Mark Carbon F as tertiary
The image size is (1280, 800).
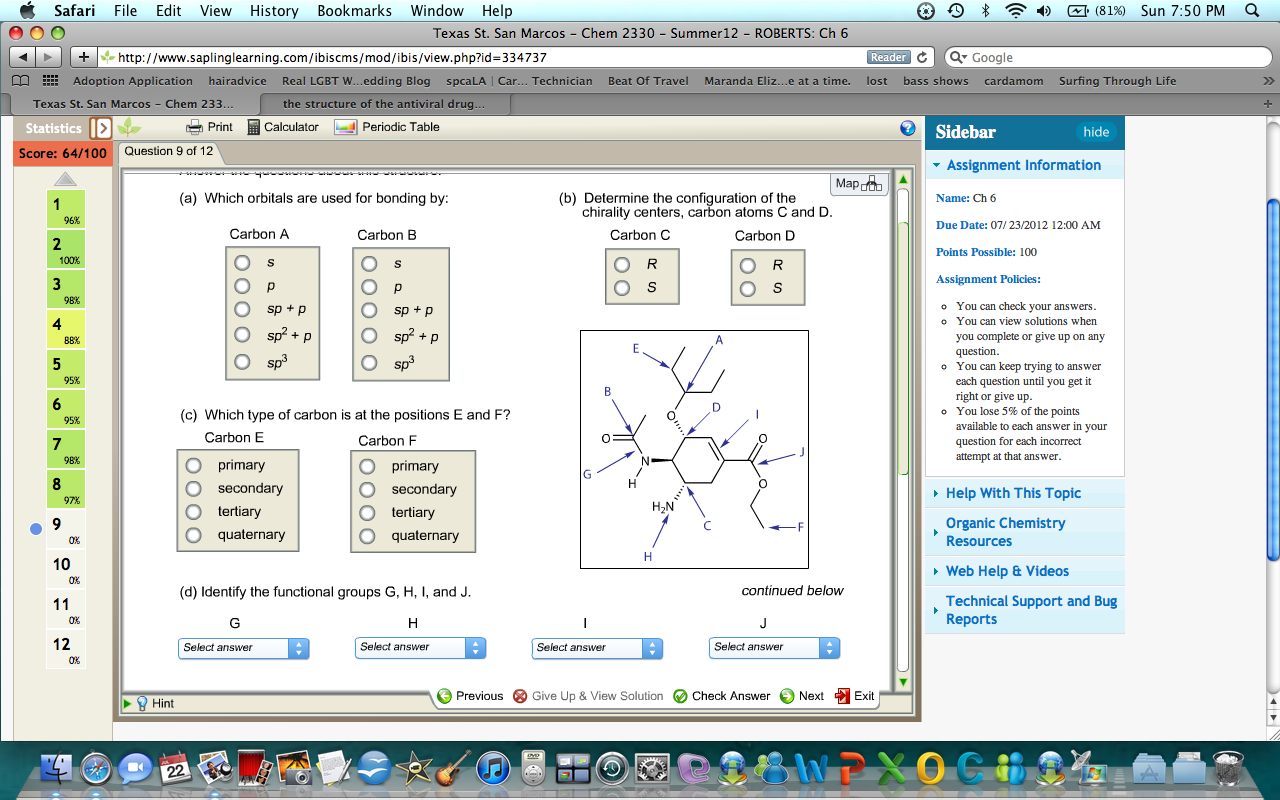367,512
